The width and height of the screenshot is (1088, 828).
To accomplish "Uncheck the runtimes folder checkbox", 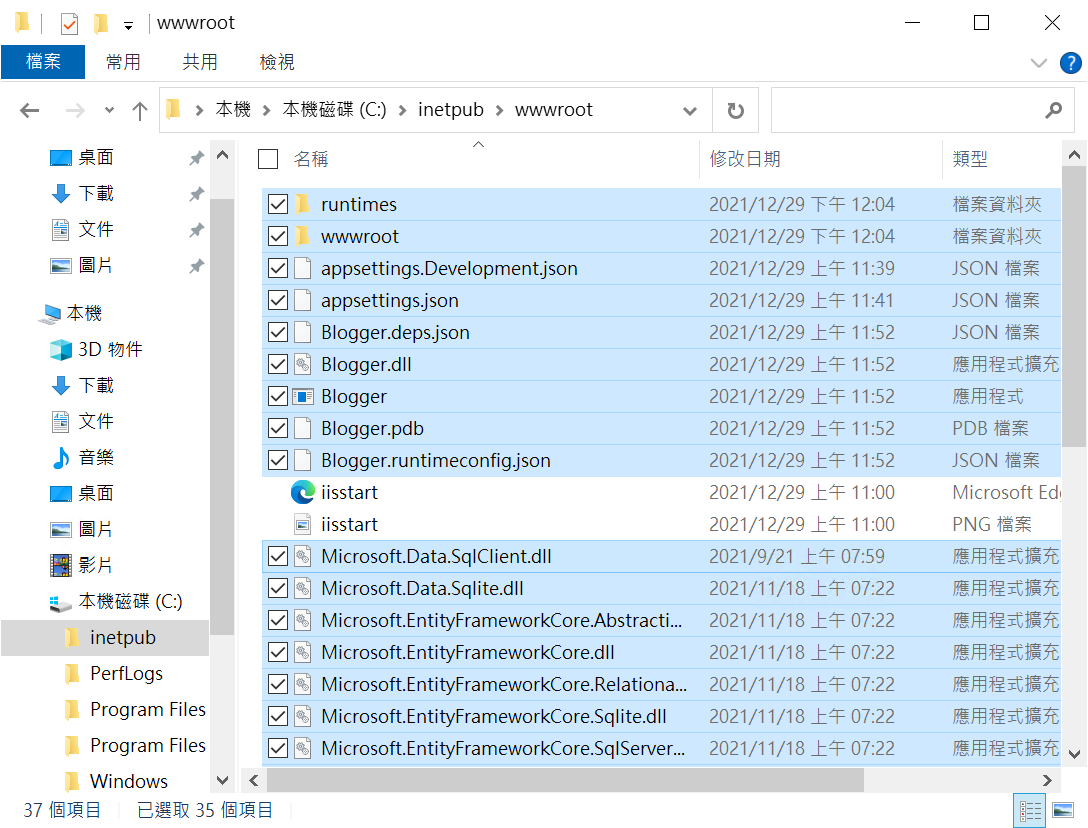I will pos(278,204).
